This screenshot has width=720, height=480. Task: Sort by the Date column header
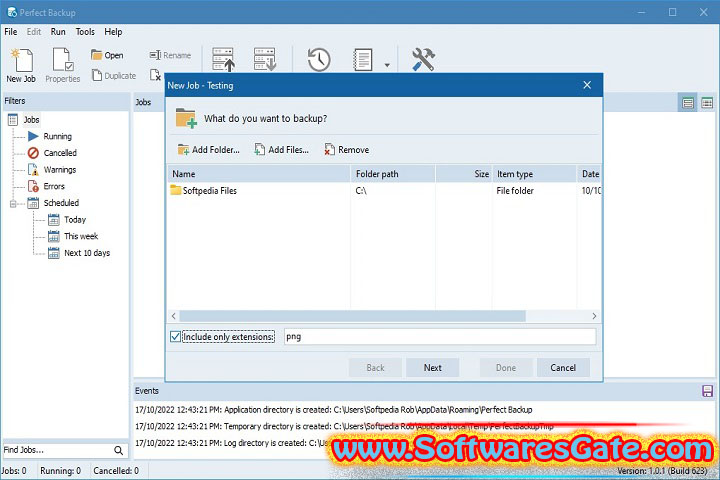589,174
